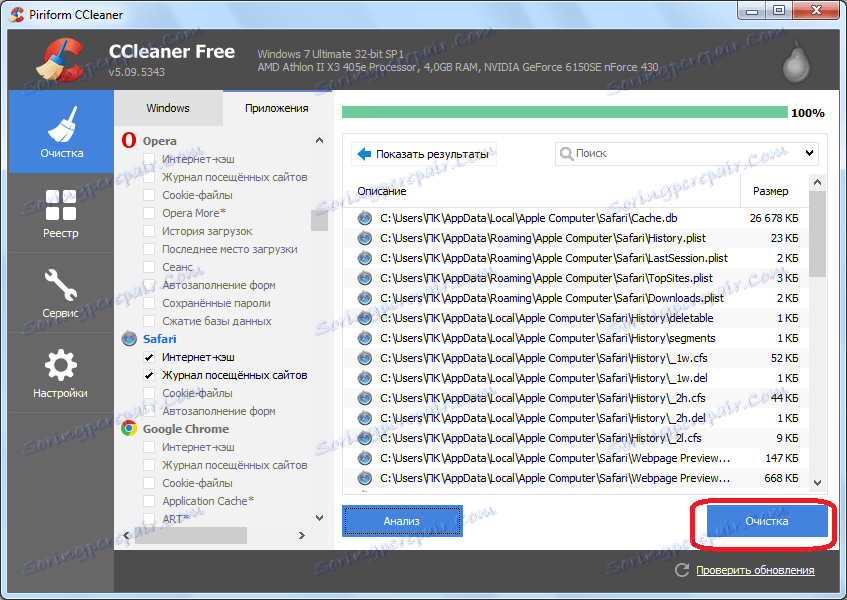Select the Google Chrome category heading
Screen dimensions: 847x600
click(x=186, y=429)
